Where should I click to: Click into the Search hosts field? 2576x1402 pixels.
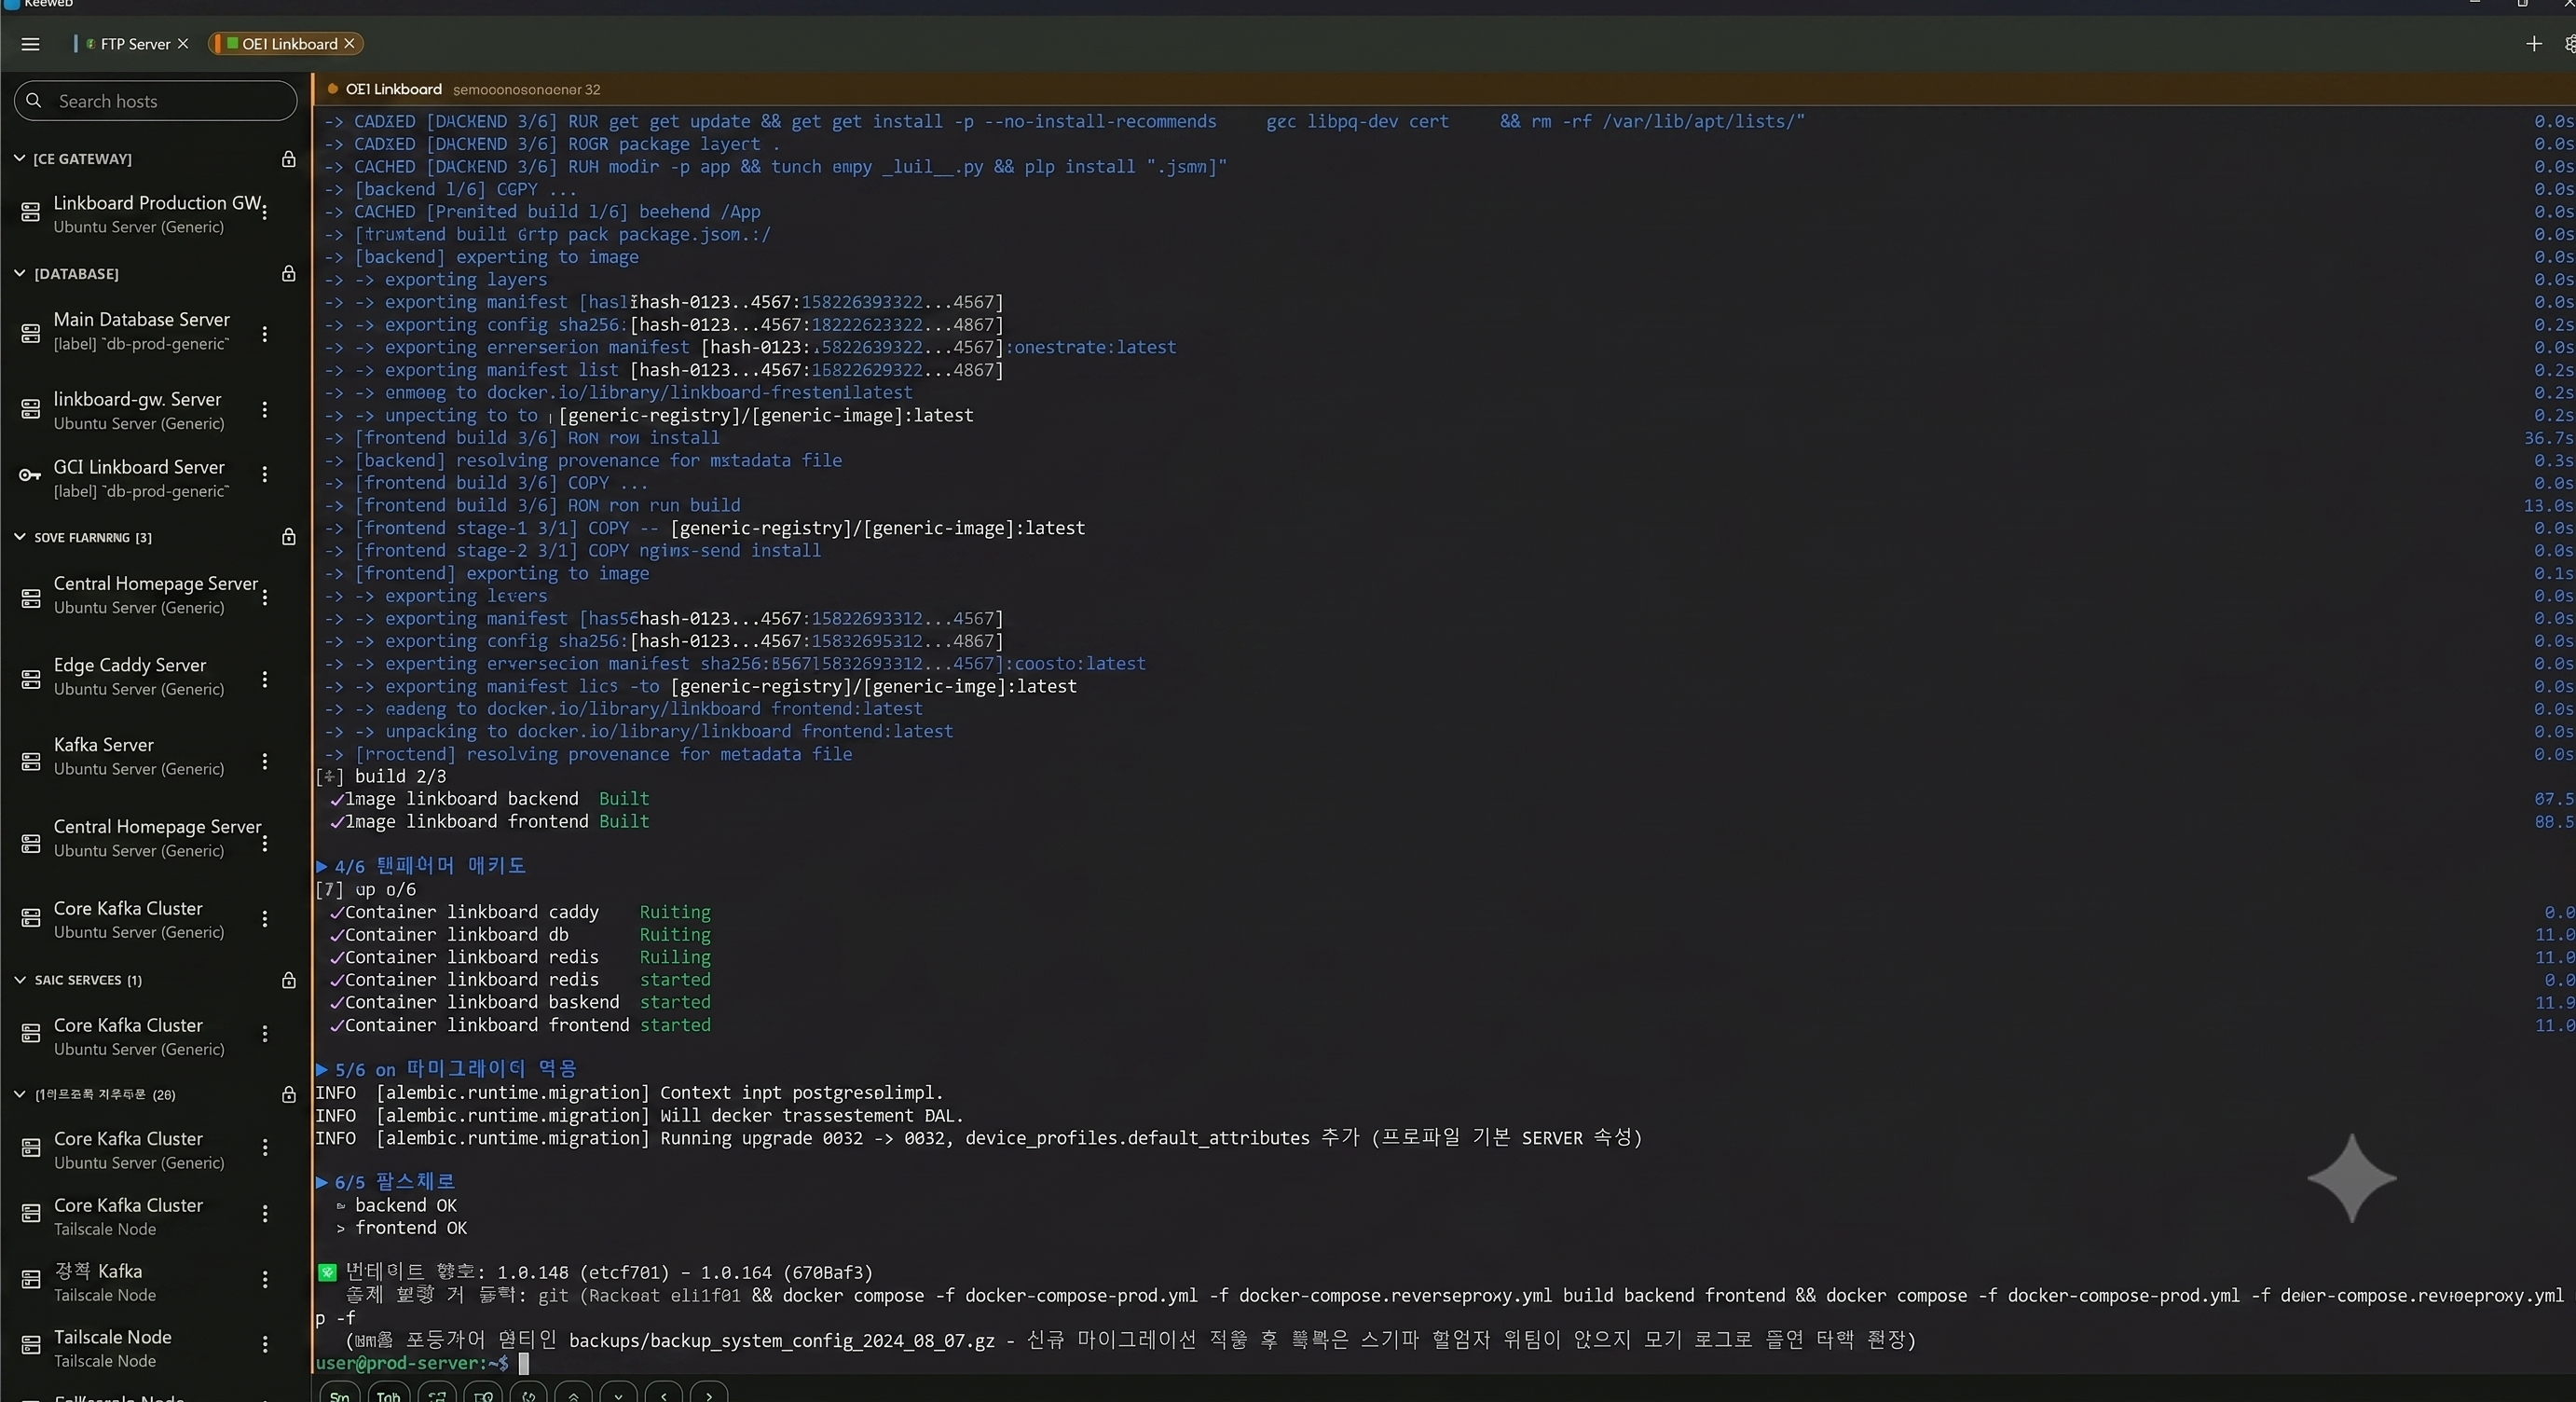tap(156, 101)
